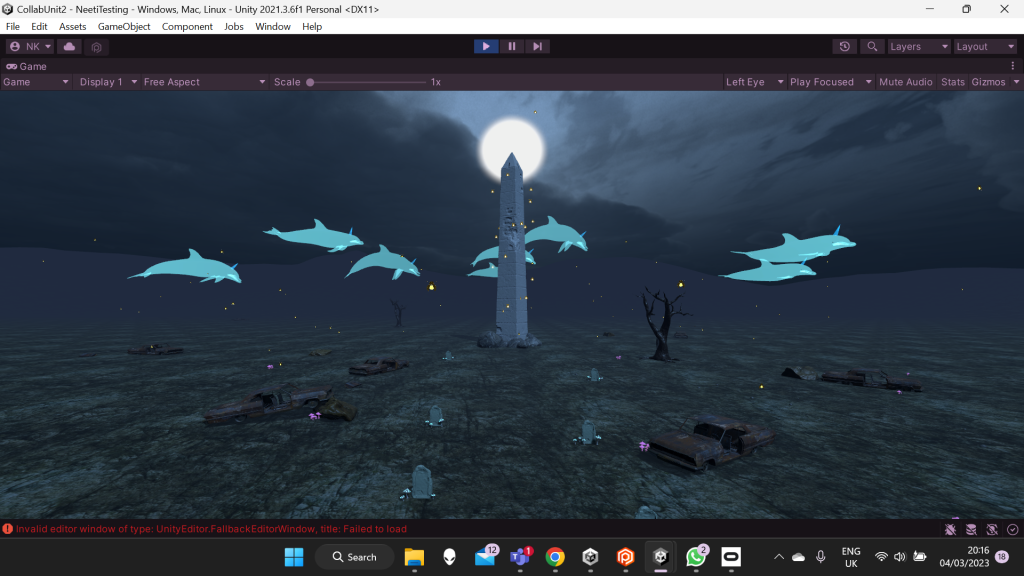Open the Window menu
Image resolution: width=1024 pixels, height=576 pixels.
[273, 26]
